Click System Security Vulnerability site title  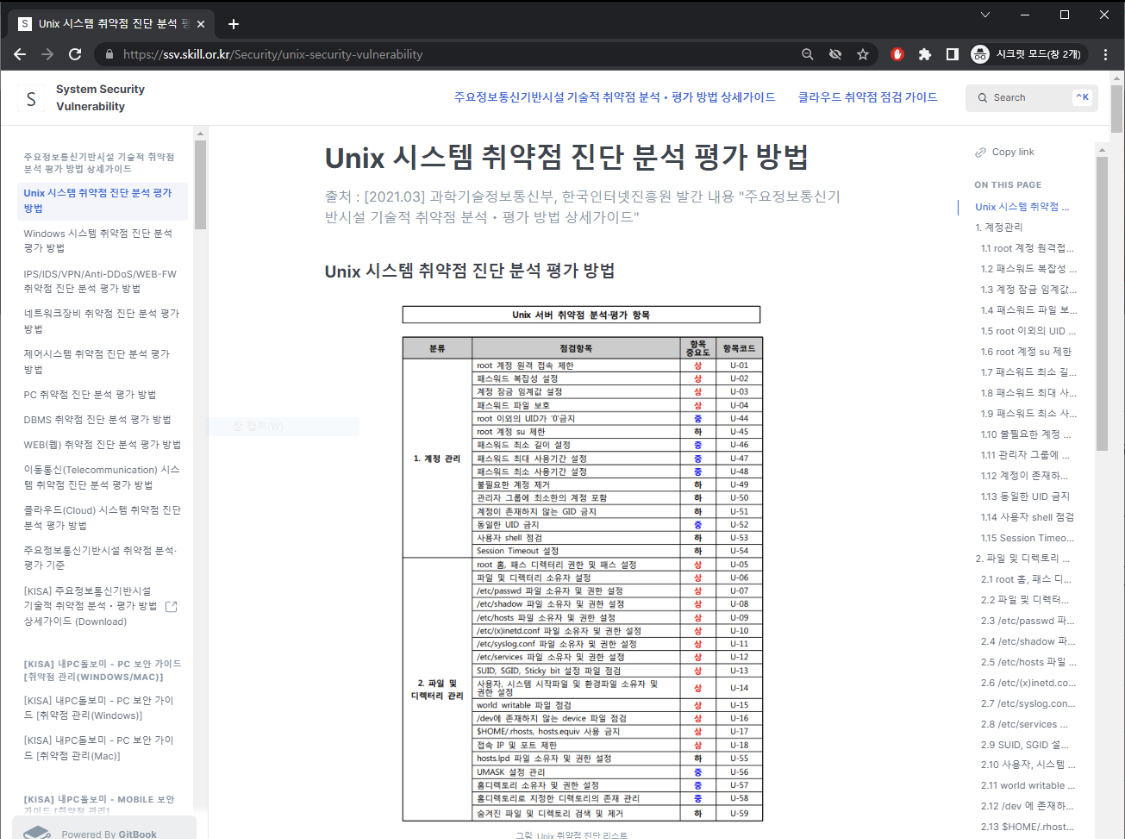pos(100,98)
